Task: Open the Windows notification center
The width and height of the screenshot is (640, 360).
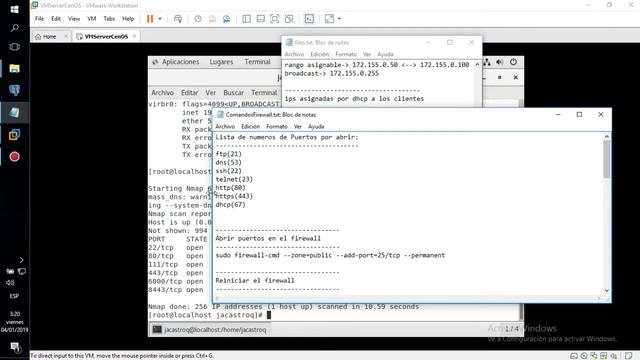Action: coord(15,347)
